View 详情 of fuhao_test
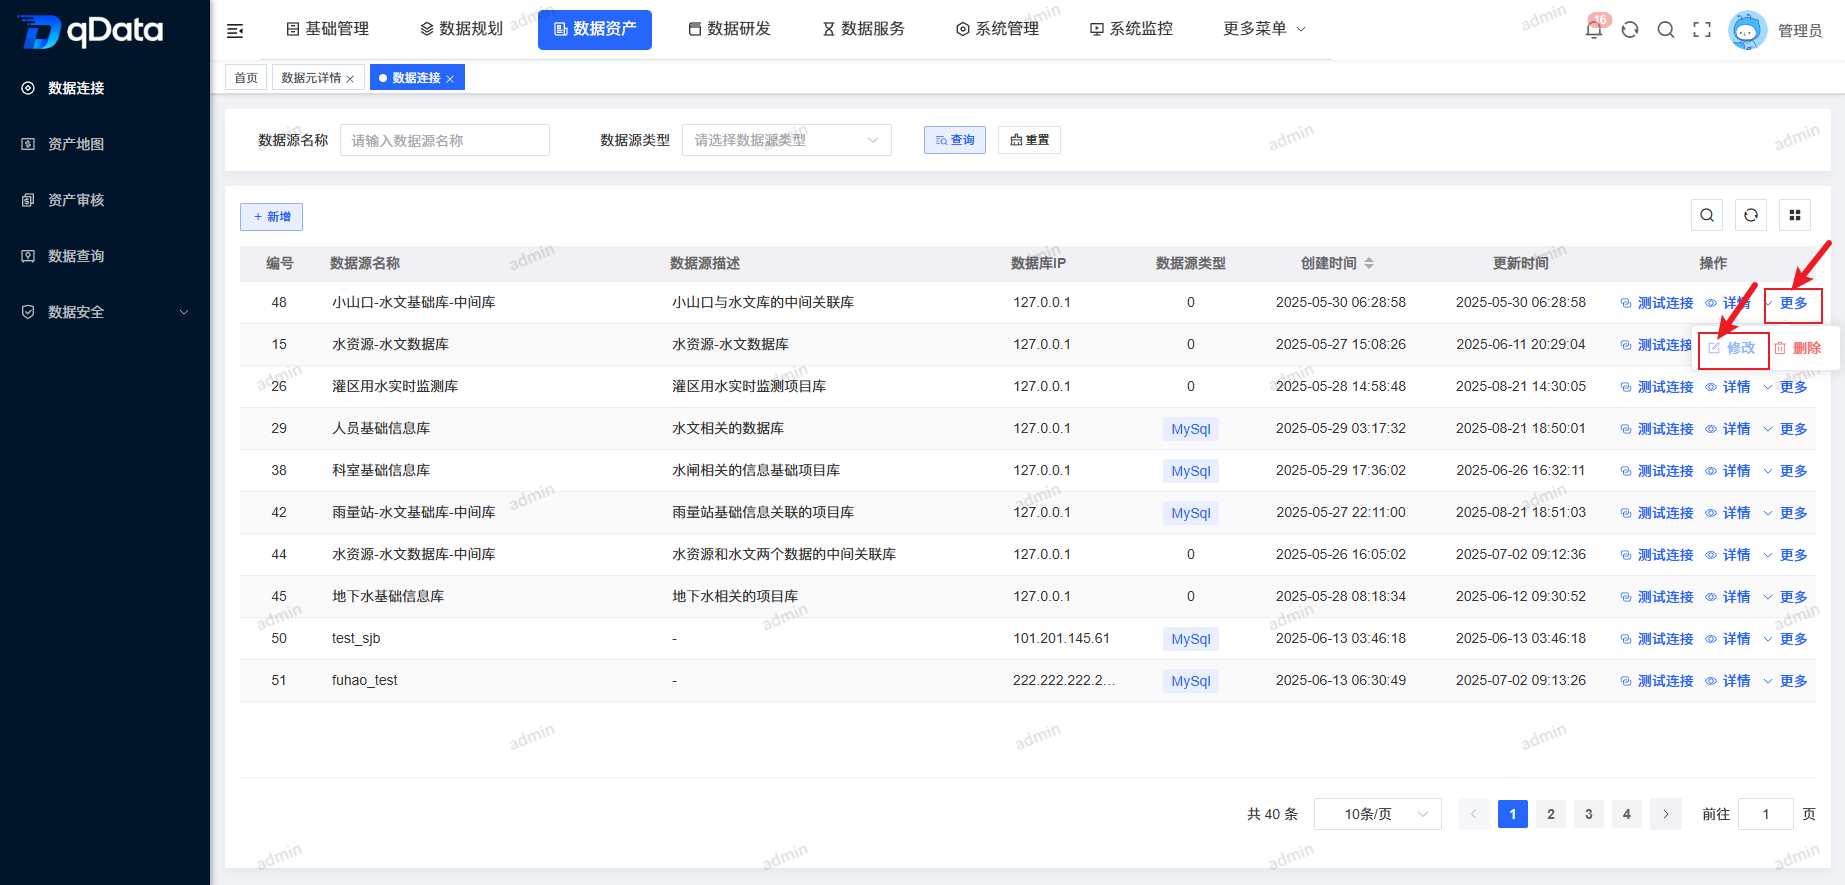1845x885 pixels. pyautogui.click(x=1728, y=681)
